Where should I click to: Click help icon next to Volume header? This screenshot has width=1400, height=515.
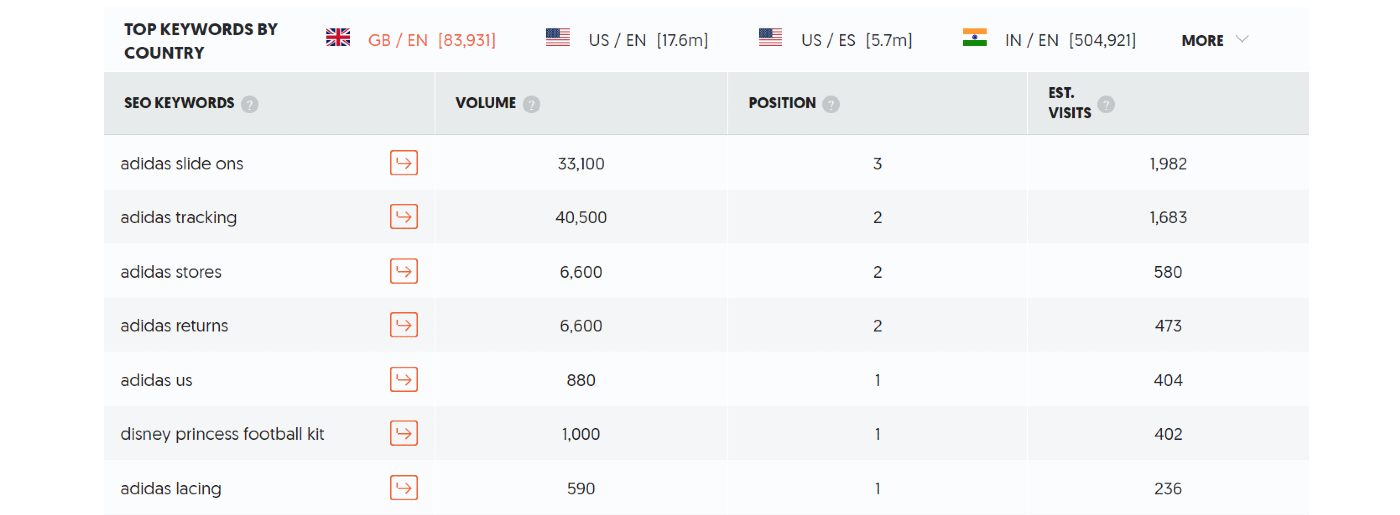point(532,104)
